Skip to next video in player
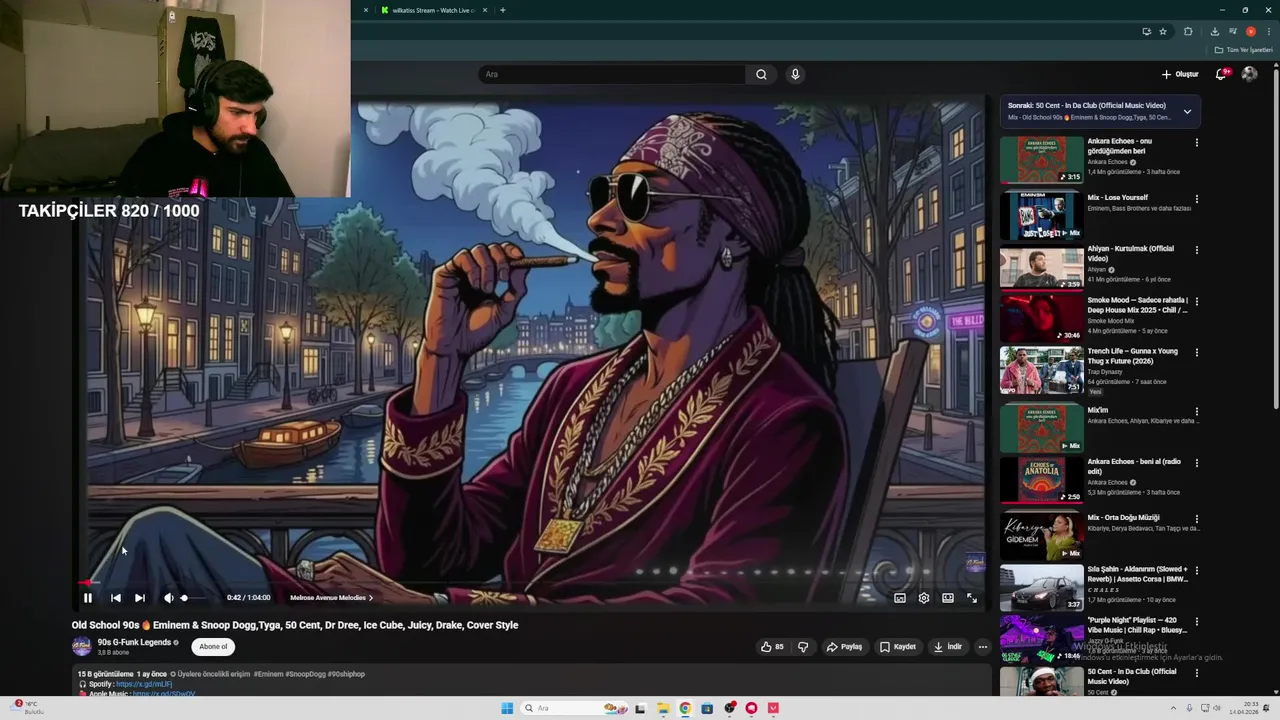 (x=140, y=598)
